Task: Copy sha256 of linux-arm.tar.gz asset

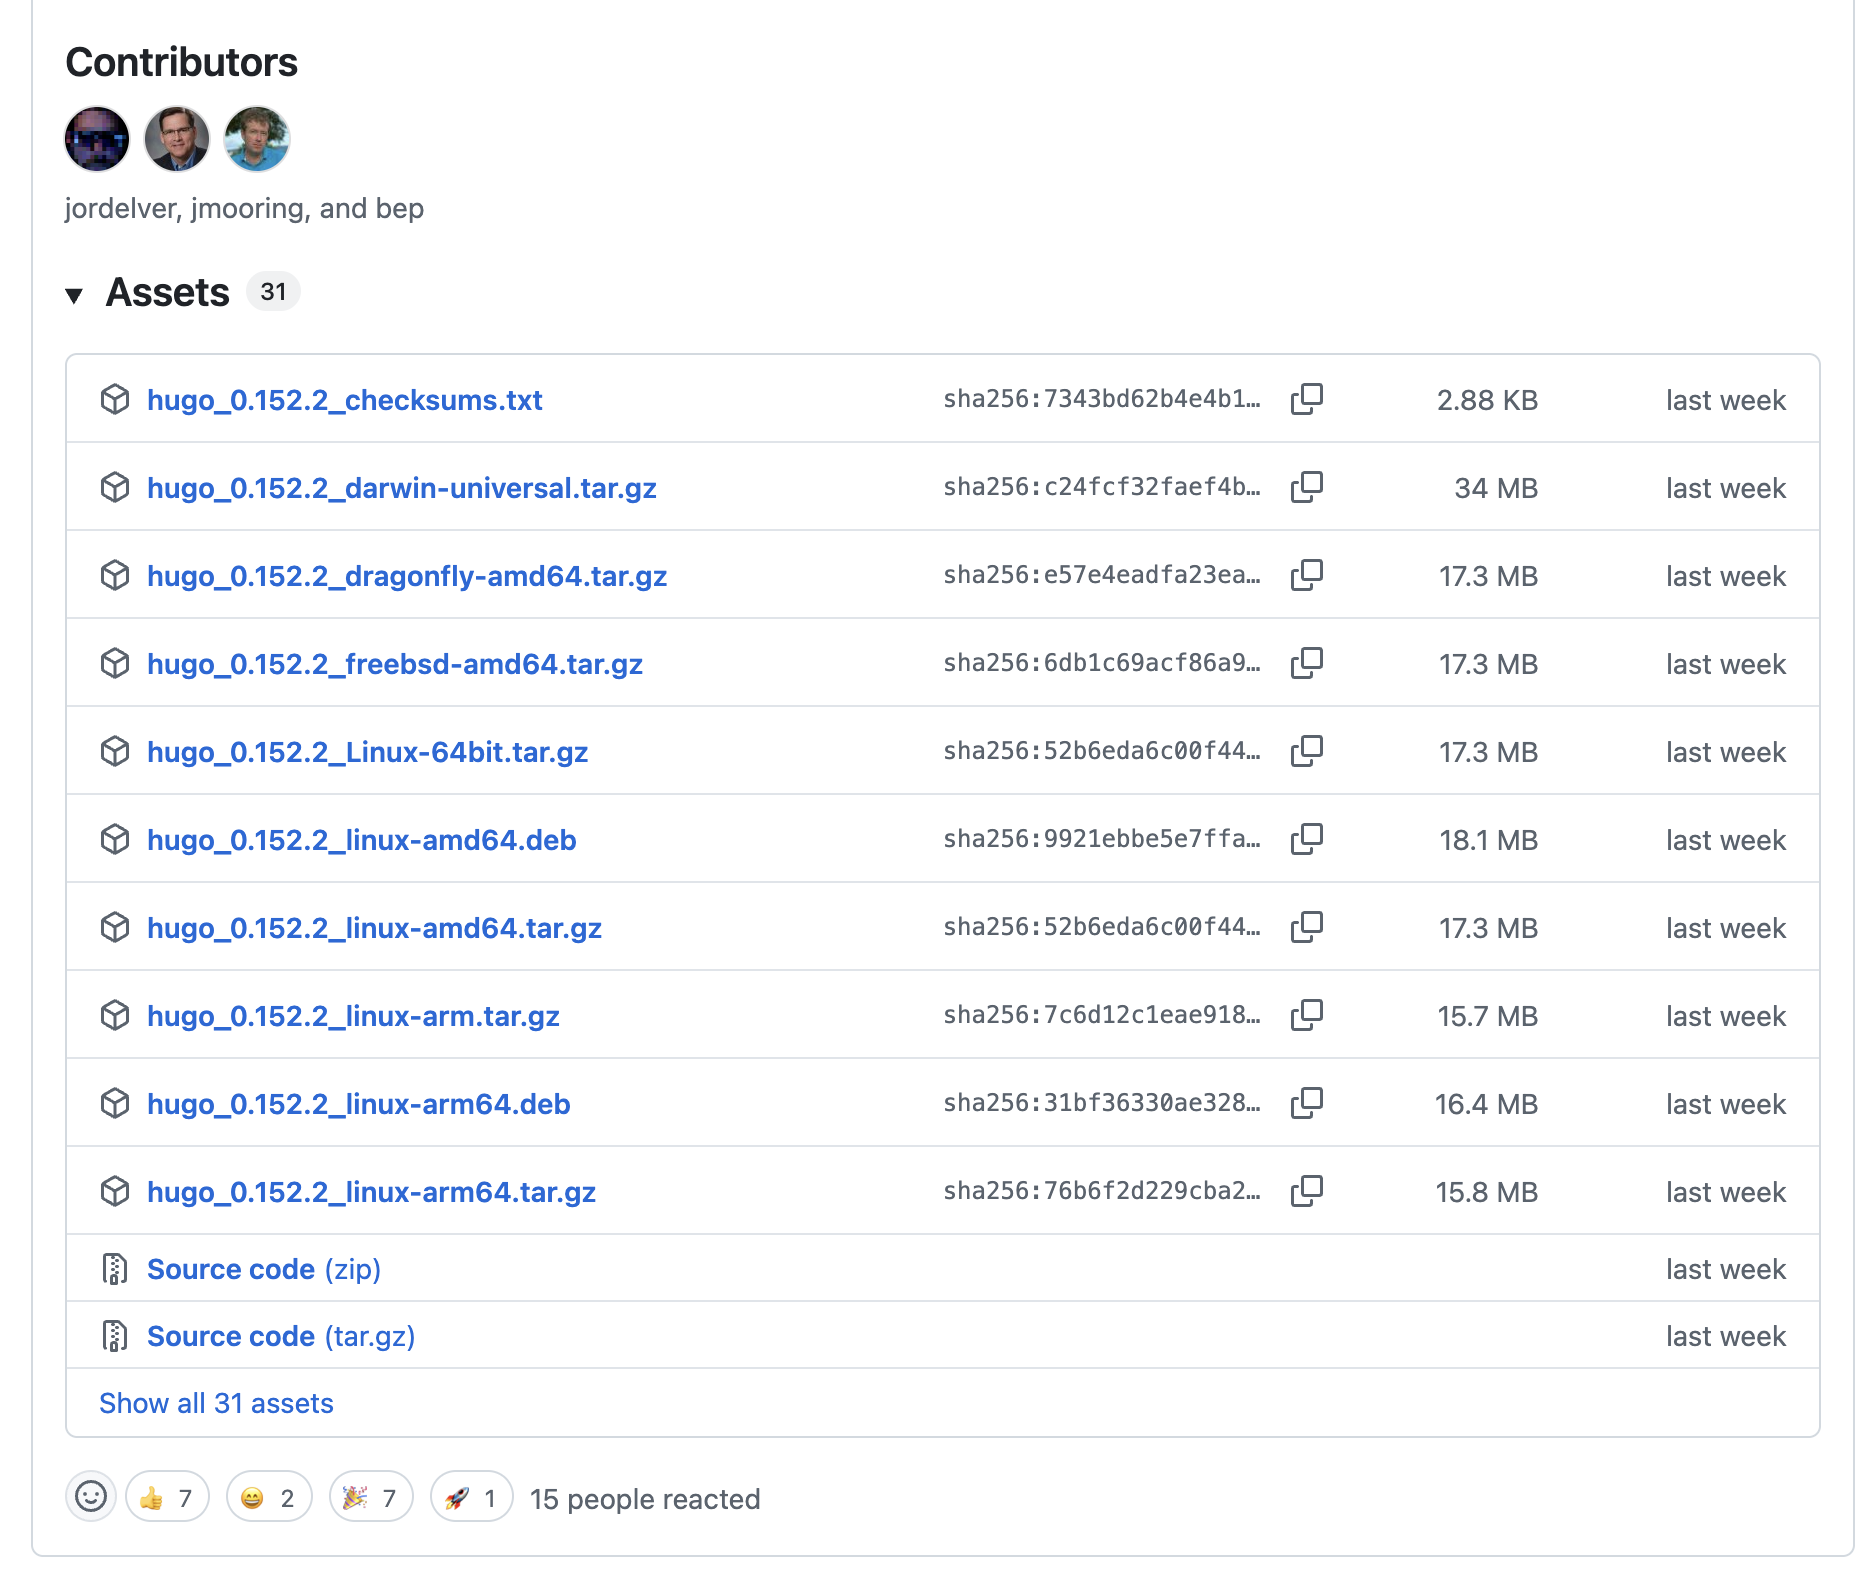Action: click(x=1306, y=1015)
